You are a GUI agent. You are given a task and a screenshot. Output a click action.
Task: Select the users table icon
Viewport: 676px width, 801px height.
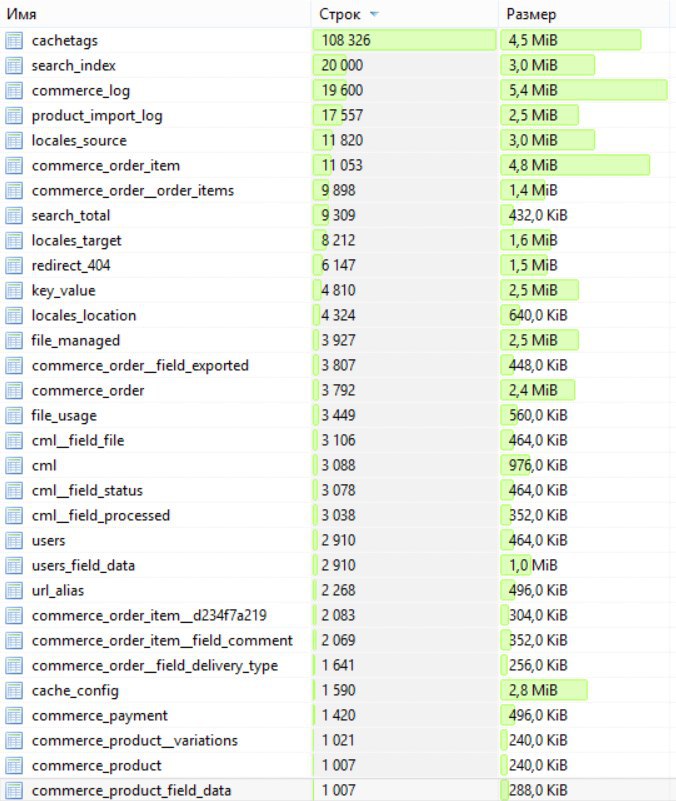click(14, 540)
